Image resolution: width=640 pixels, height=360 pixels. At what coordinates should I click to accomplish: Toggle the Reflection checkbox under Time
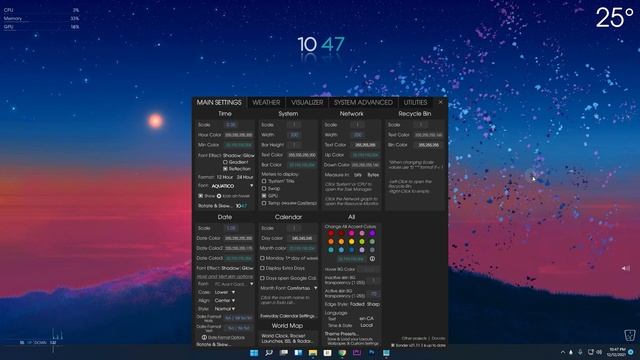[x=225, y=169]
